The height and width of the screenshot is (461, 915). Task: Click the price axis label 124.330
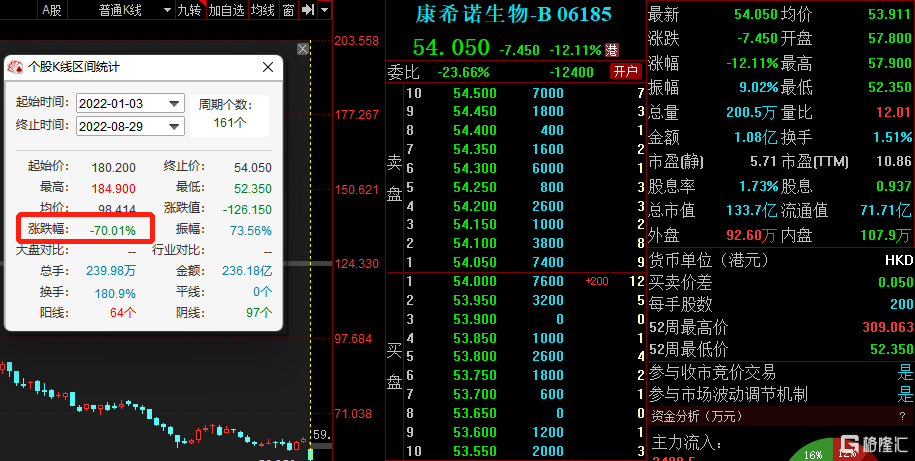357,264
